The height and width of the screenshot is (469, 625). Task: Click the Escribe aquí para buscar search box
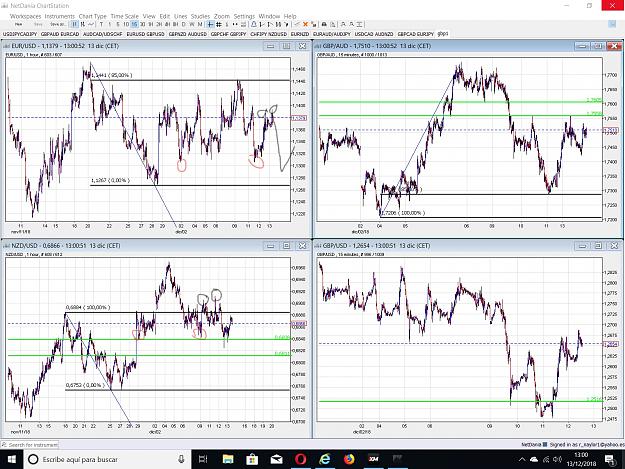point(108,459)
